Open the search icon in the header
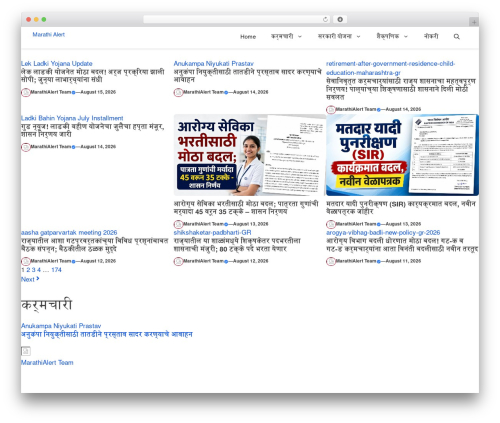The height and width of the screenshot is (423, 500). click(x=456, y=37)
